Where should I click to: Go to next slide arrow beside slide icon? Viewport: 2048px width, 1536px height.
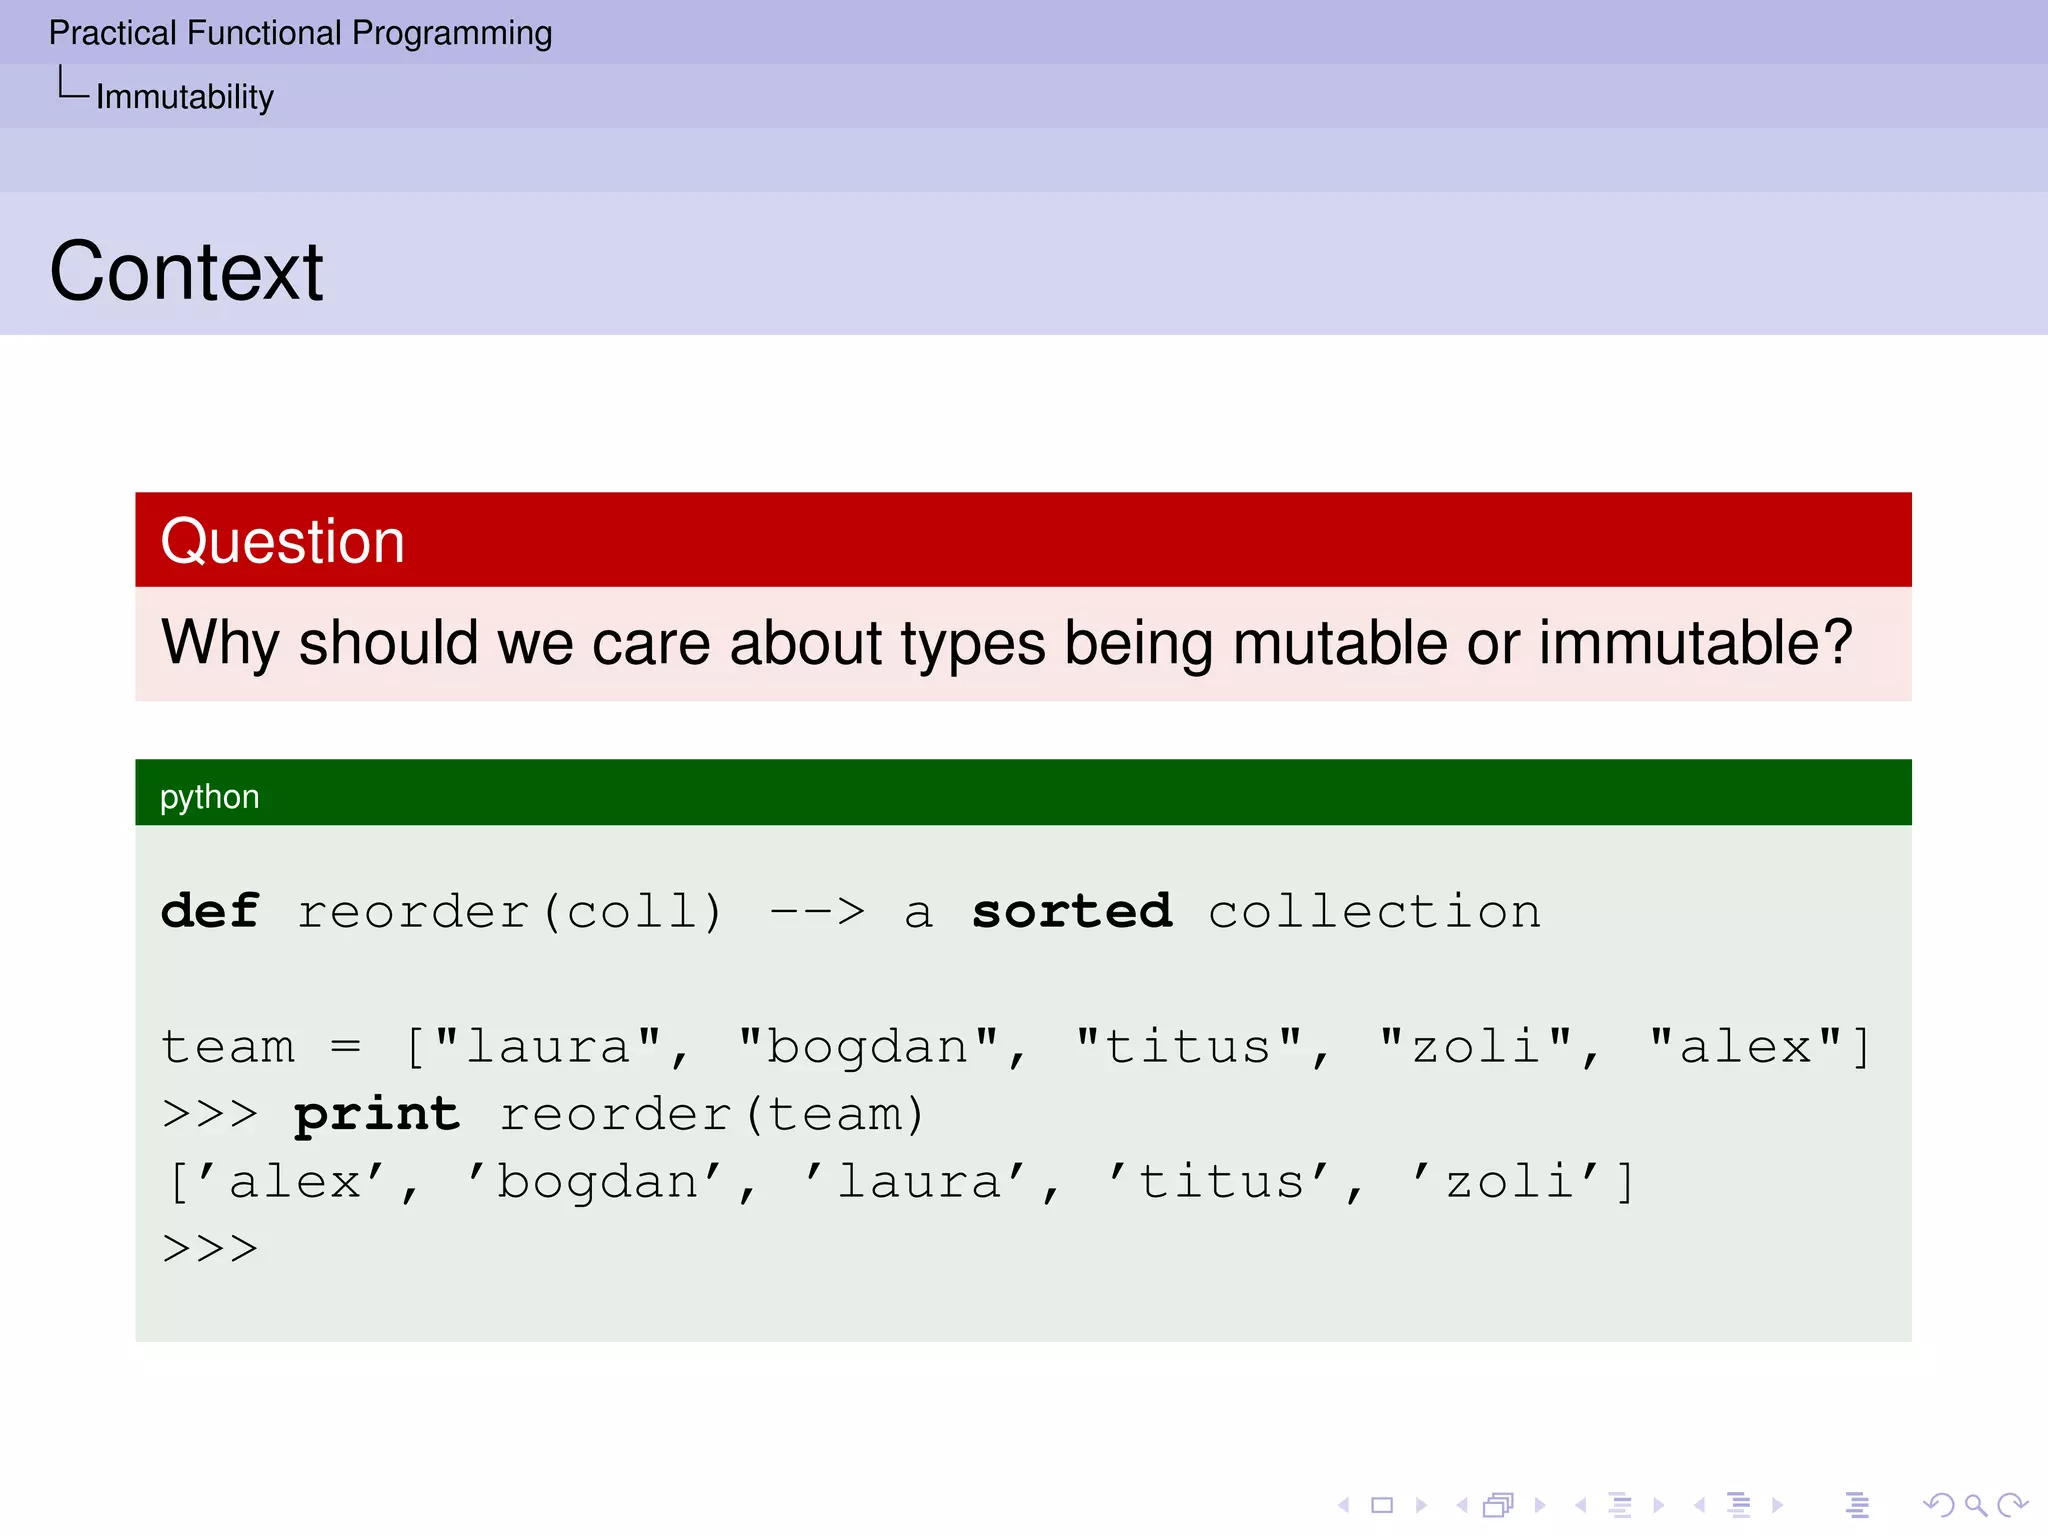pyautogui.click(x=1421, y=1504)
